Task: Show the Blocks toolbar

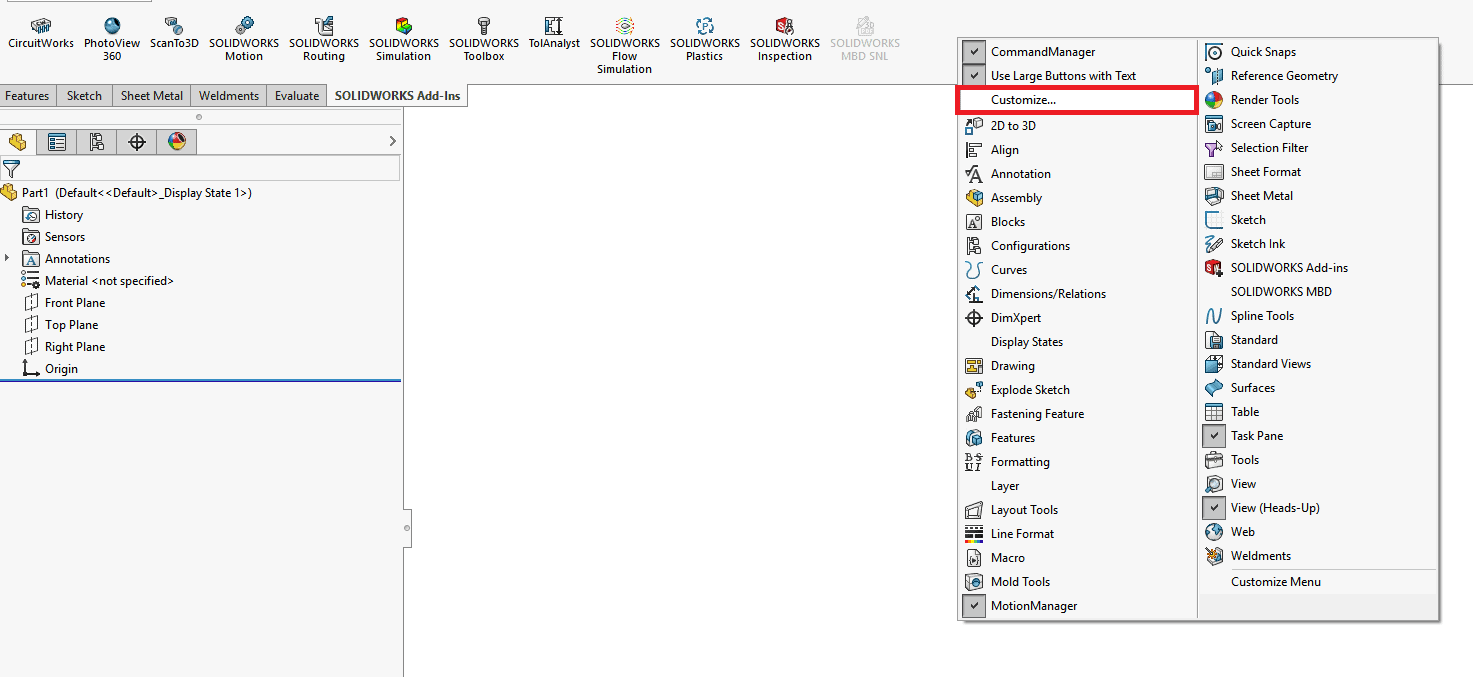Action: click(x=1077, y=222)
